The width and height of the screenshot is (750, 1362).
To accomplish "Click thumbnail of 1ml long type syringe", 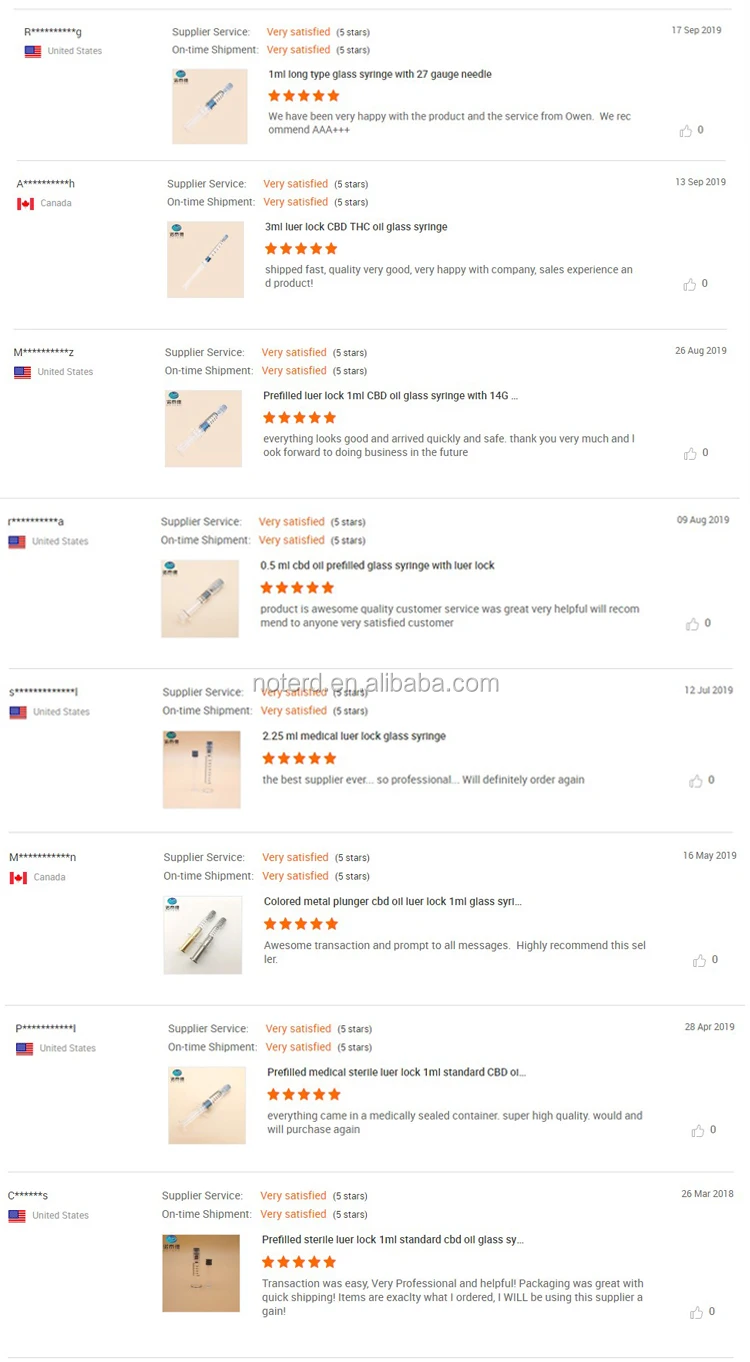I will tap(210, 106).
